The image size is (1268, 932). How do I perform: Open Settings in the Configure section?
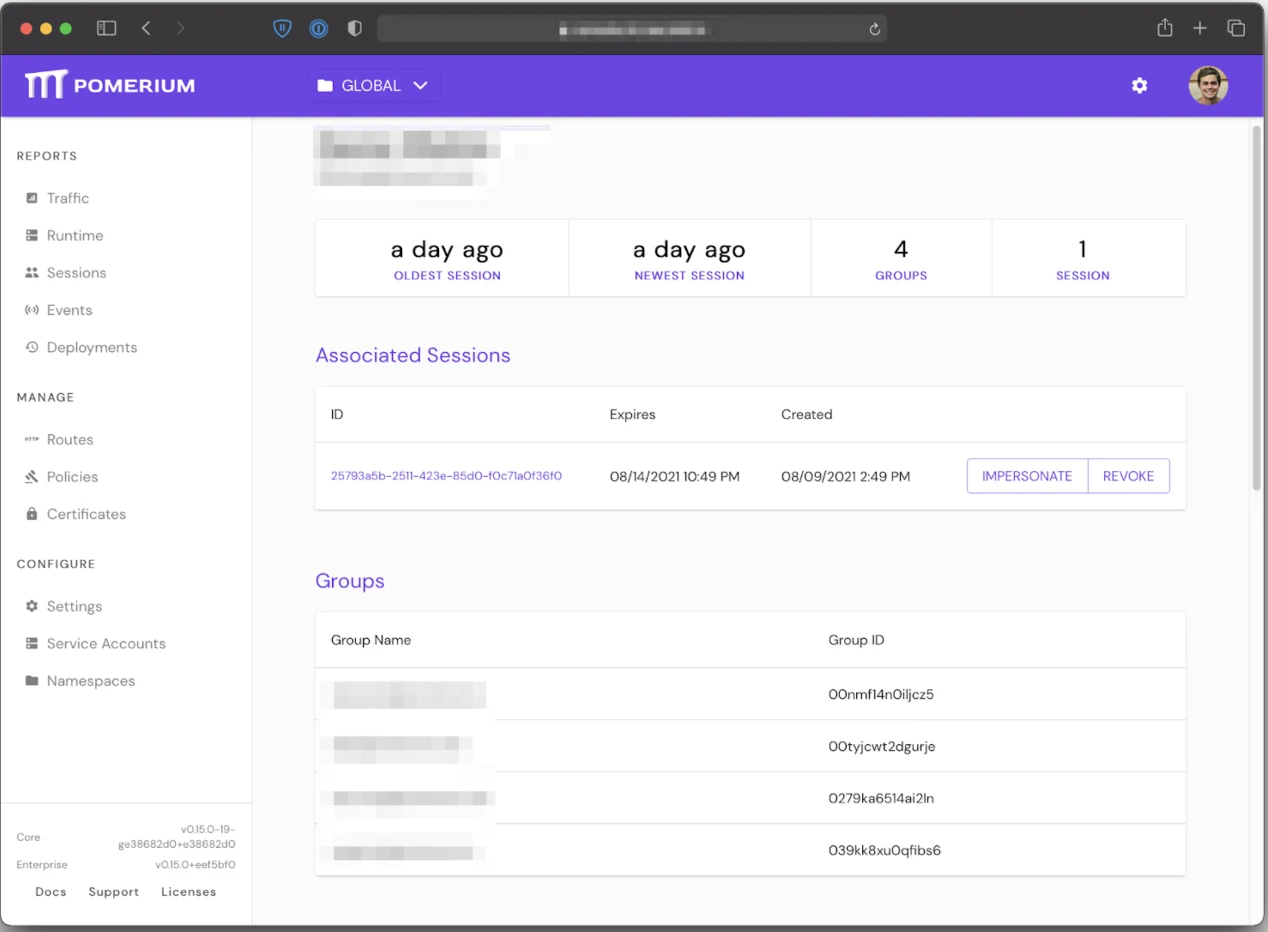point(74,606)
